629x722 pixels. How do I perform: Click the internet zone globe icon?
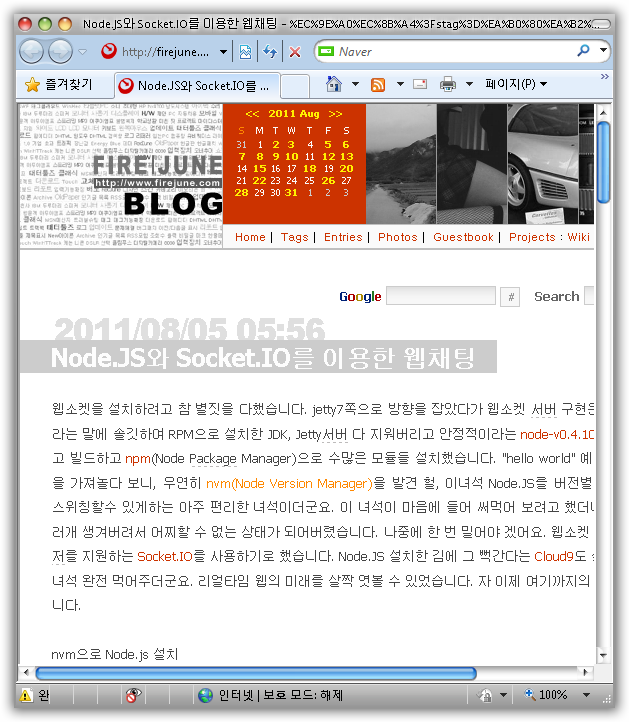tap(205, 695)
